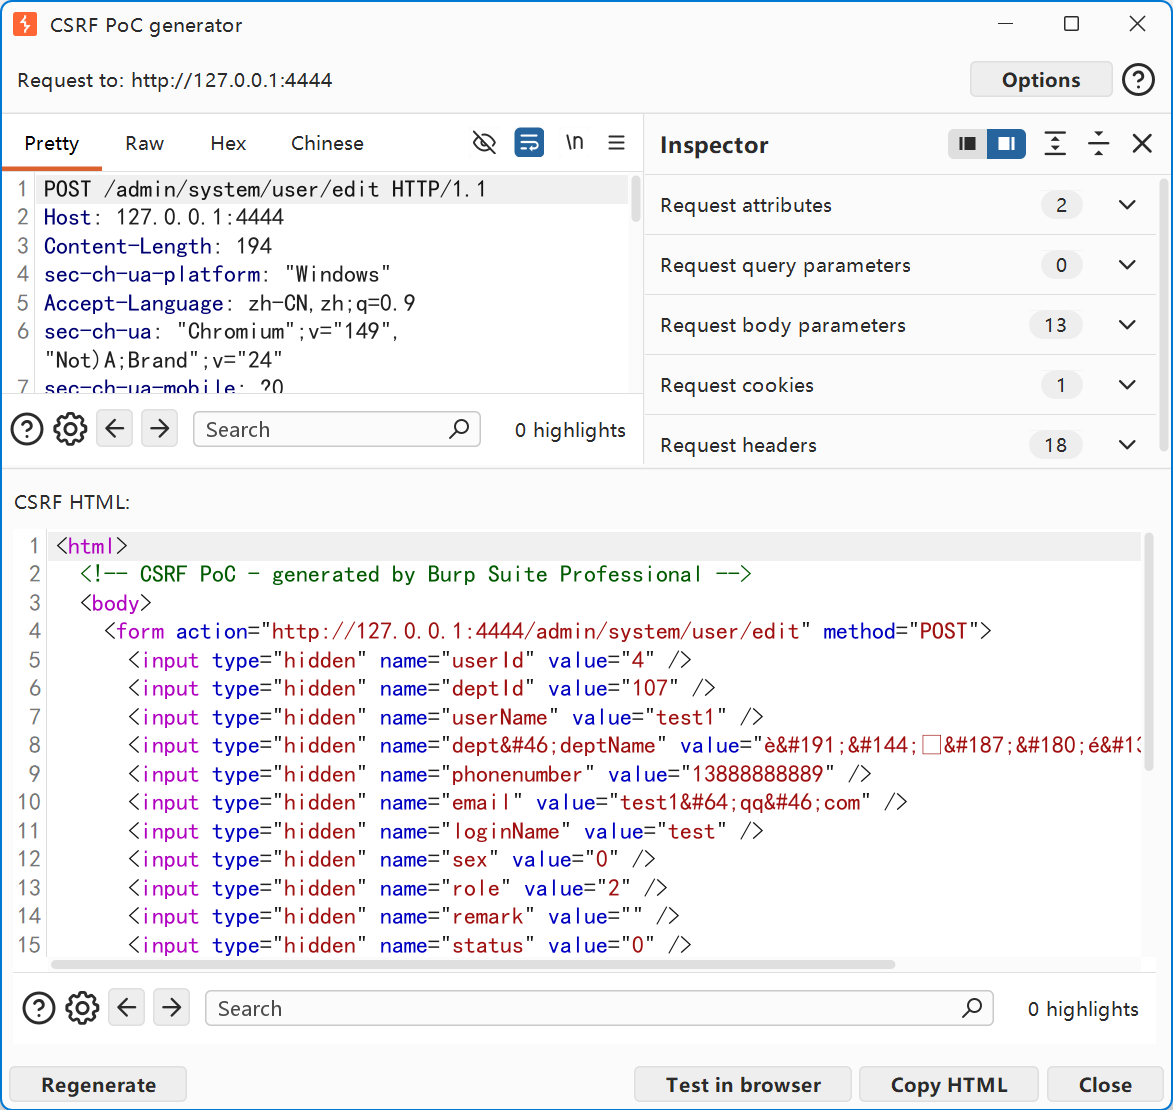
Task: Click the role hidden input line
Action: 397,888
